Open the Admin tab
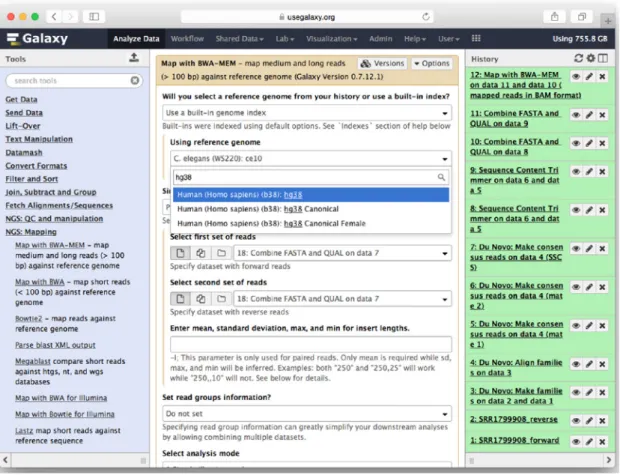Image resolution: width=620 pixels, height=475 pixels. click(380, 39)
